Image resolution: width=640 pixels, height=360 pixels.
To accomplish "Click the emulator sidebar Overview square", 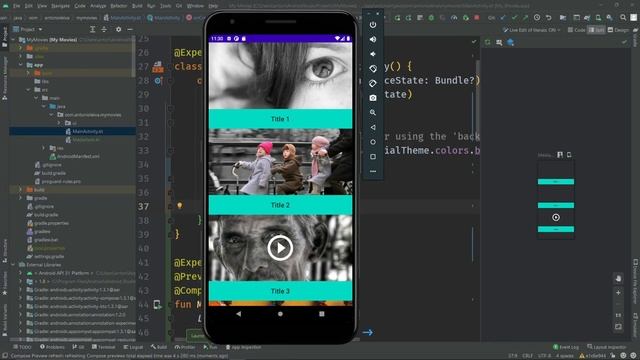I will pos(373,157).
